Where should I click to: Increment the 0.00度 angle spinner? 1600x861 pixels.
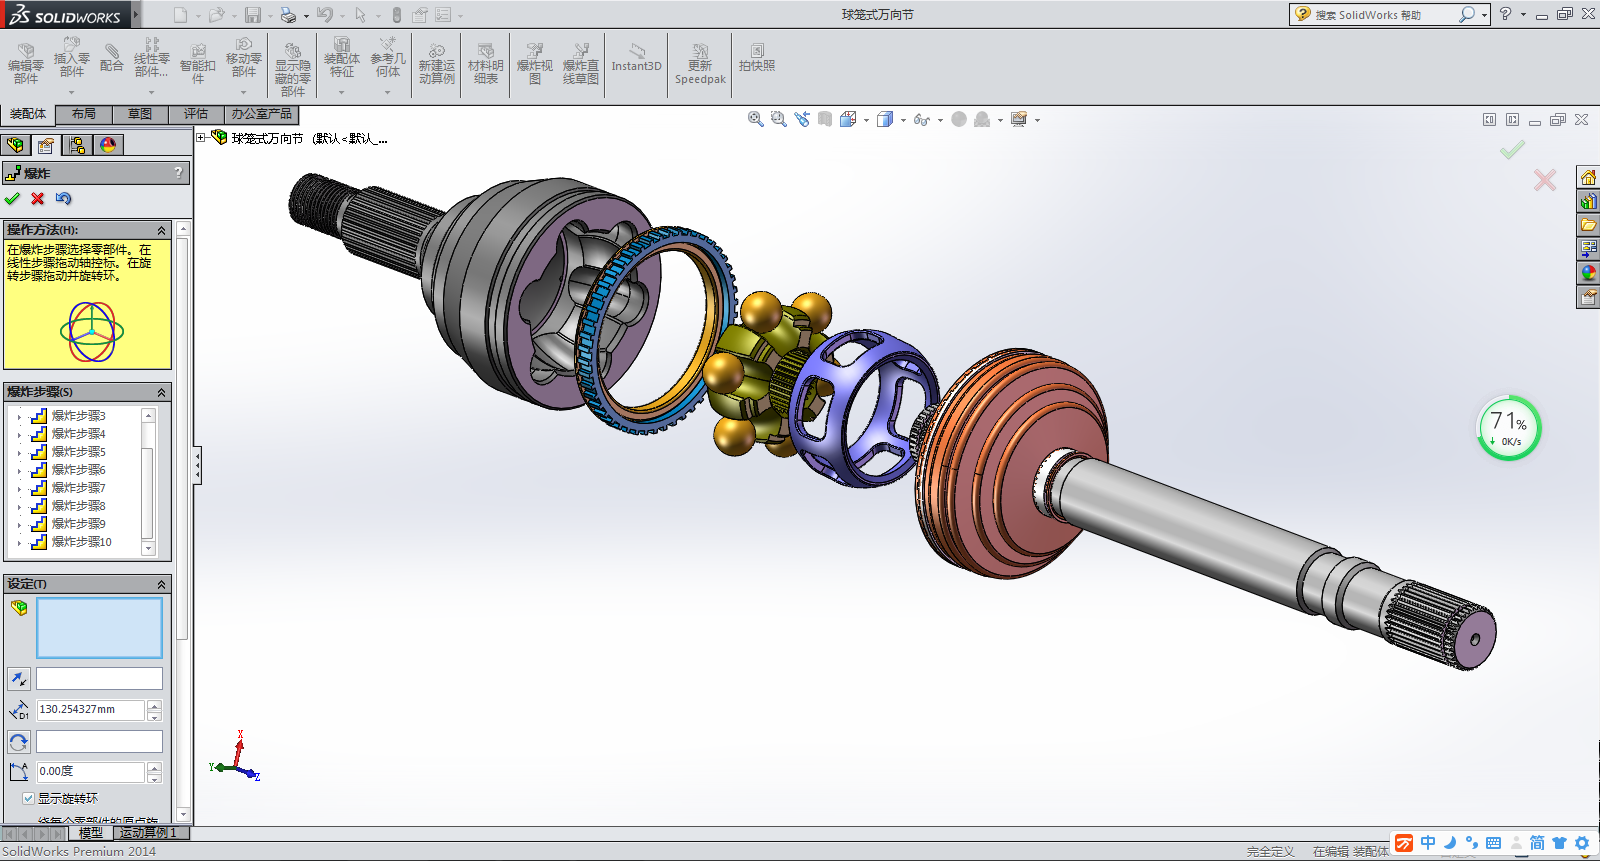[x=154, y=767]
